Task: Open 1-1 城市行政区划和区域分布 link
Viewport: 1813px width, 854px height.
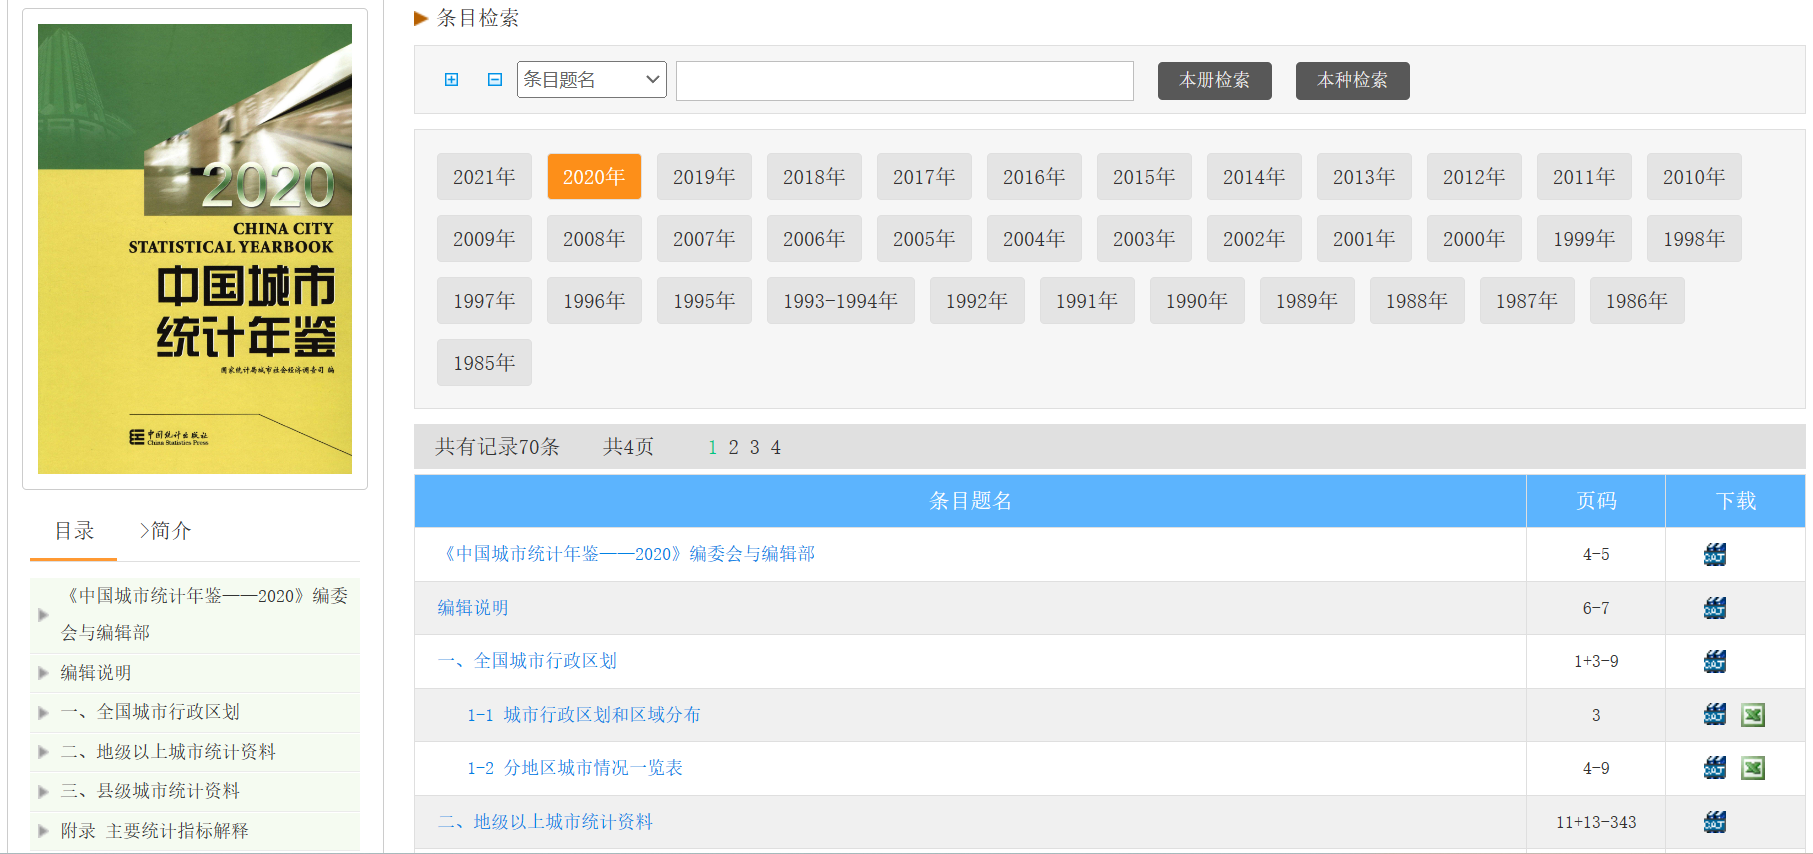Action: click(x=584, y=715)
